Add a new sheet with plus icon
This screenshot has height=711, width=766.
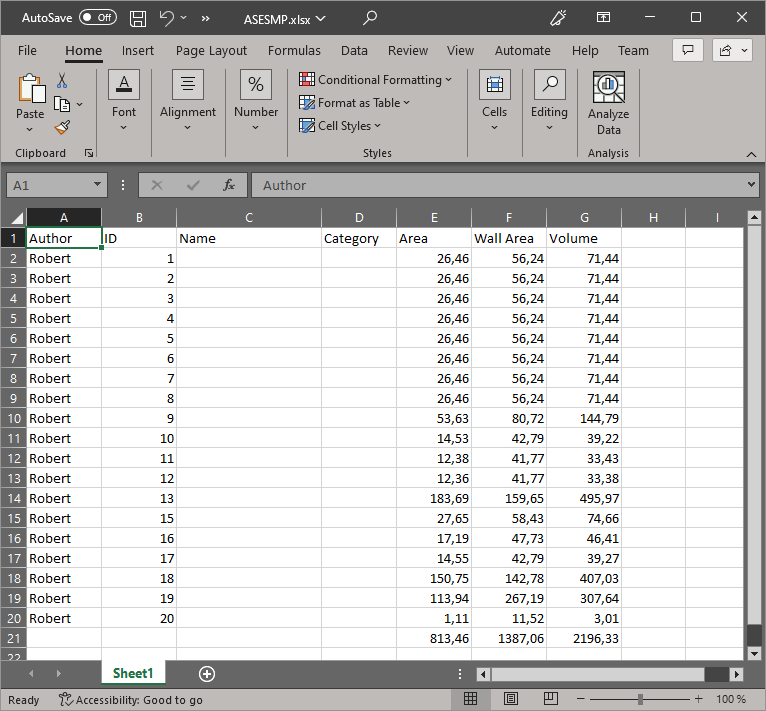click(207, 674)
